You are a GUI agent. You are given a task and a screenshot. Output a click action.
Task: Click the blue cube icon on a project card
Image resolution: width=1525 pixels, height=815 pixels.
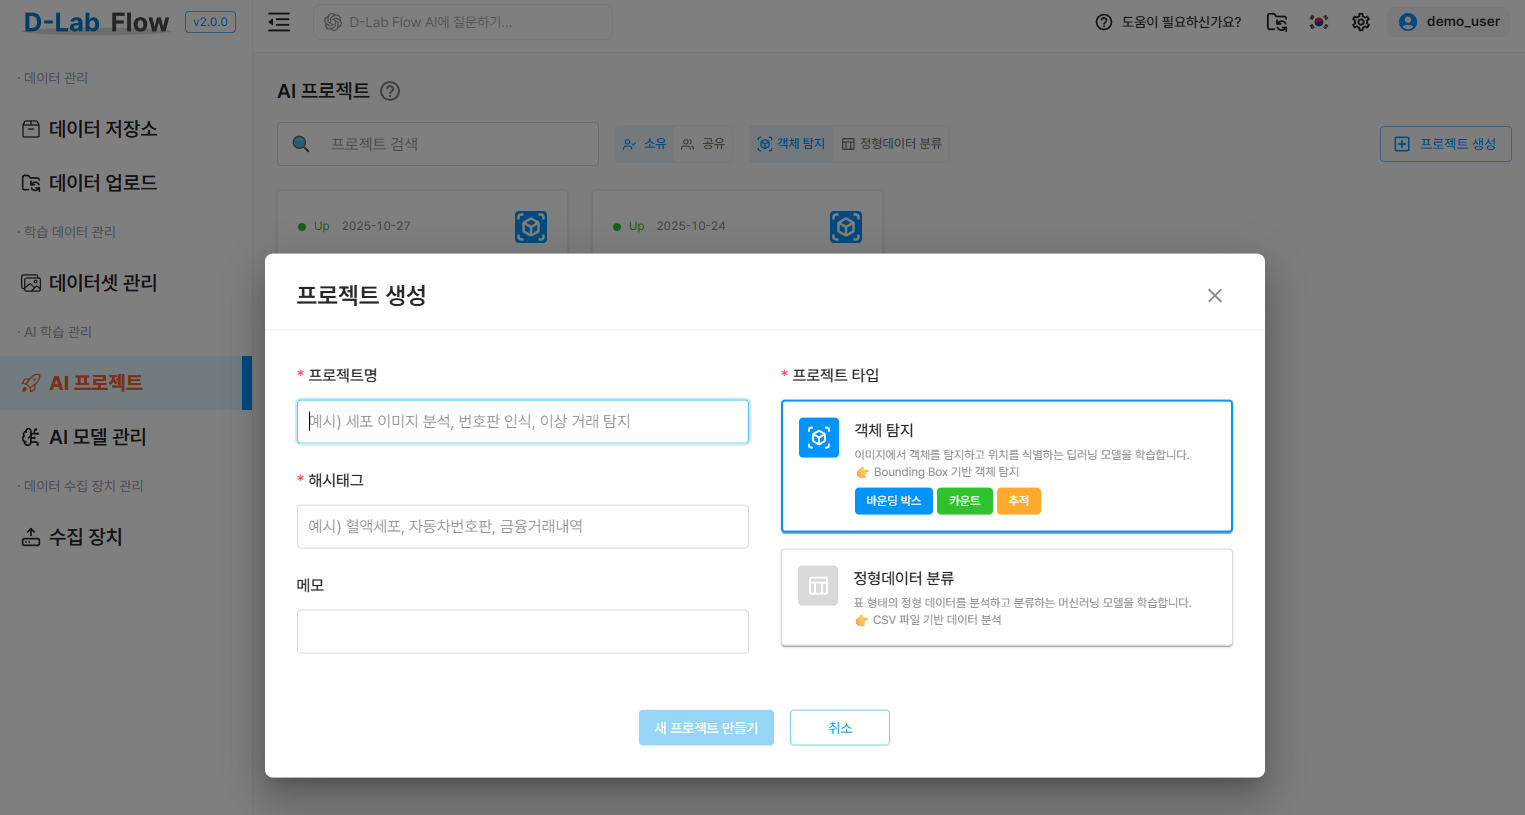pos(531,227)
